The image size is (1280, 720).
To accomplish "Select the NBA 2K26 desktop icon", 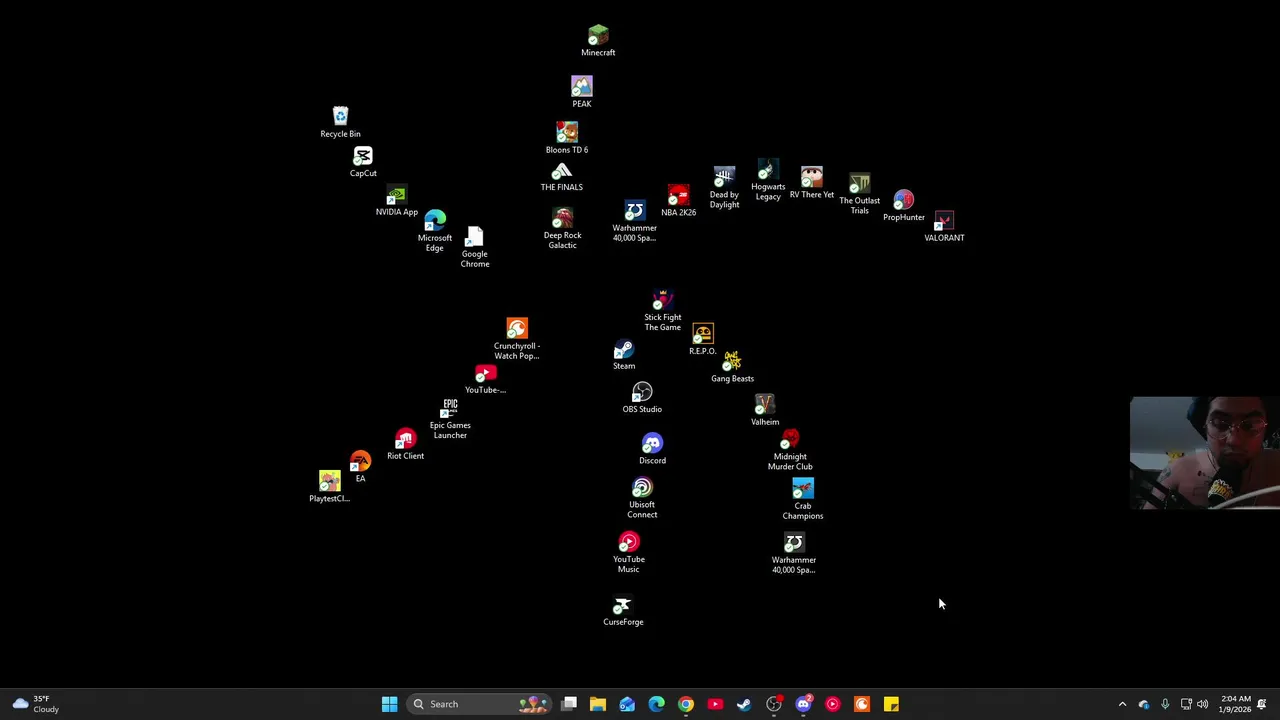I will point(679,201).
